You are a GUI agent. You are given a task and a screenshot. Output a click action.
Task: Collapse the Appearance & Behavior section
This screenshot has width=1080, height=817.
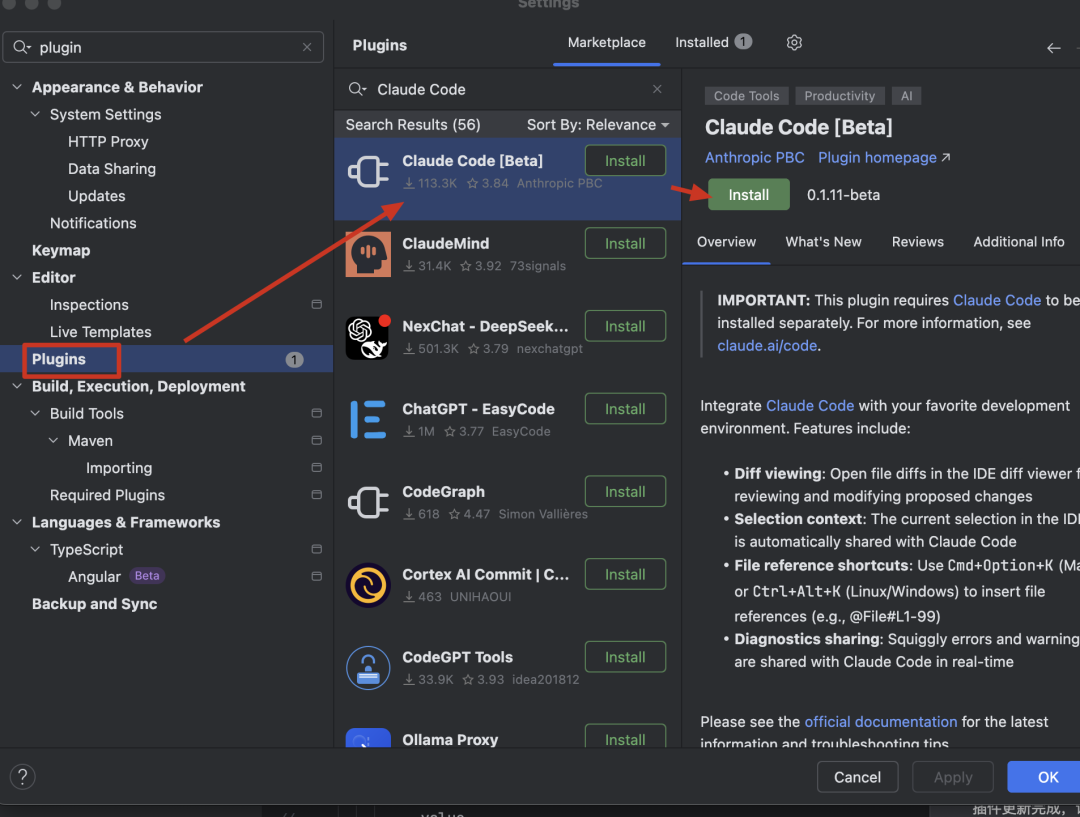(17, 87)
